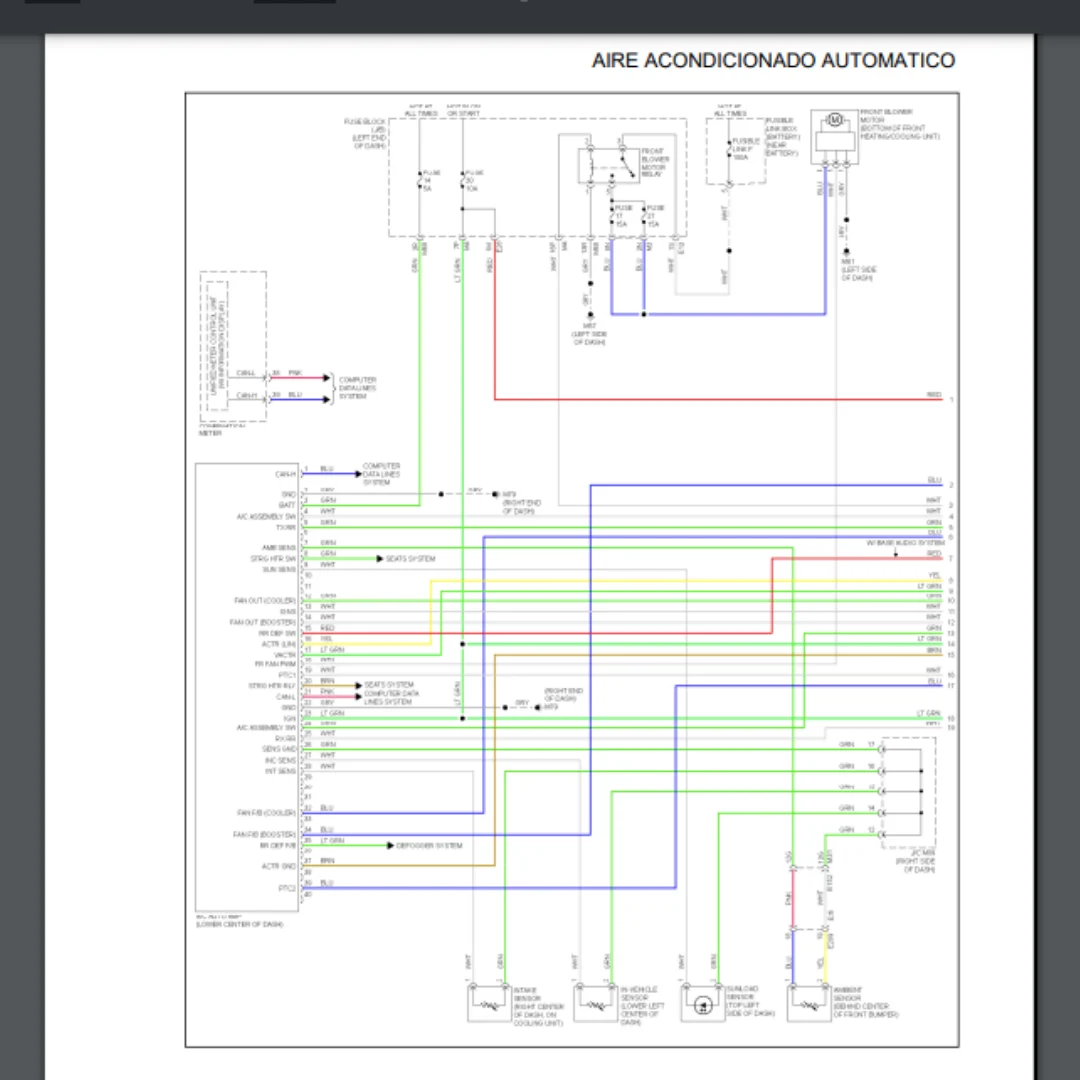Screen dimensions: 1080x1080
Task: Click the FAN OUT (BOOSTER) pin label
Action: 263,622
